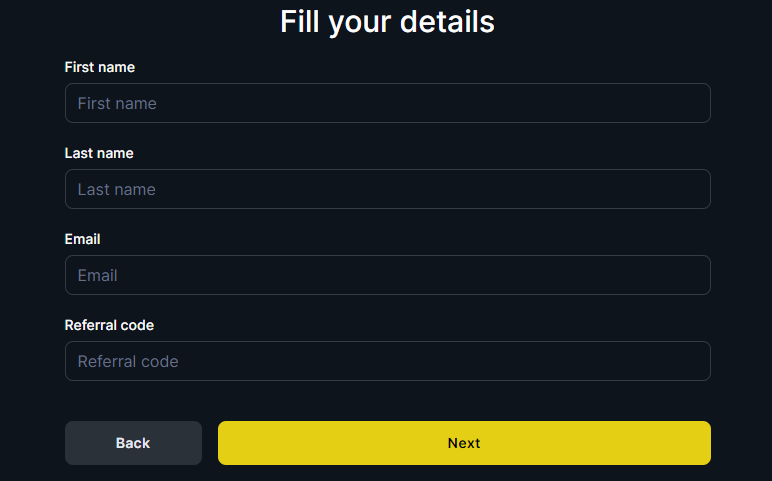Click into the Referral code field
The width and height of the screenshot is (772, 481).
[387, 361]
